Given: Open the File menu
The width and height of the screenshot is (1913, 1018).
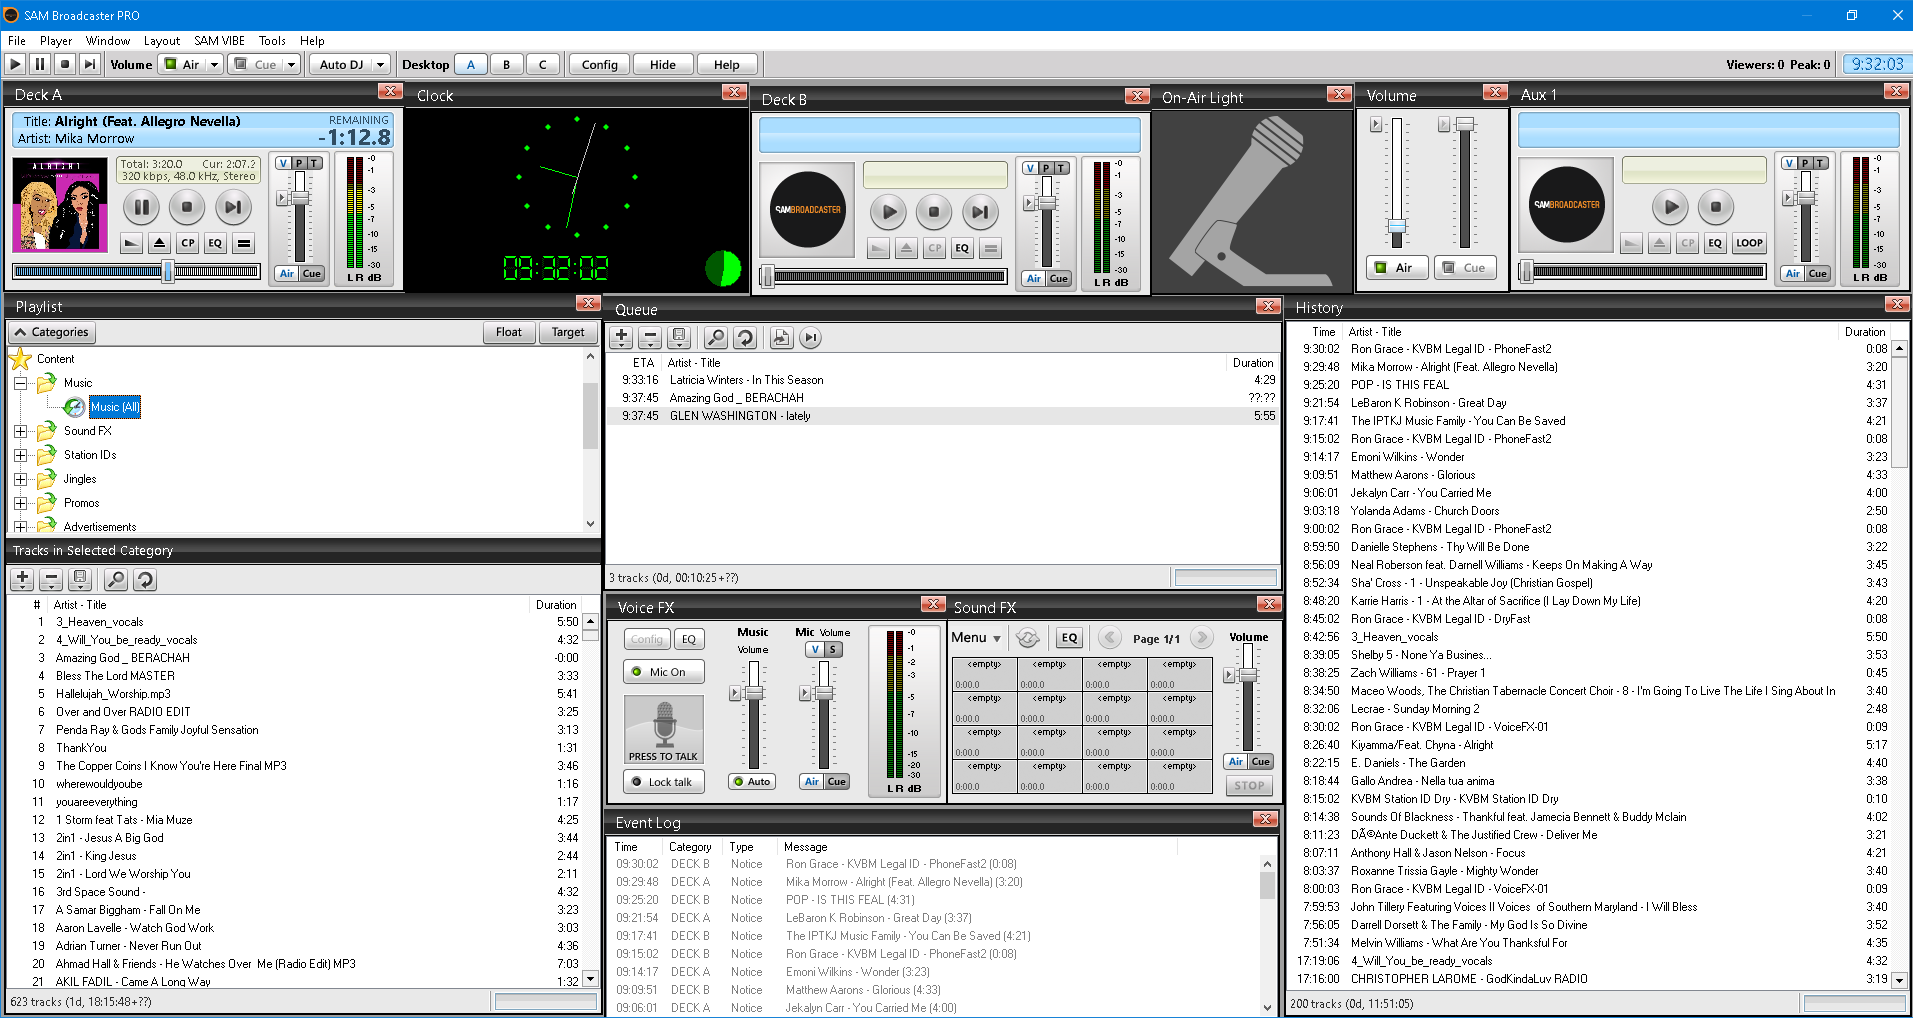Looking at the screenshot, I should pos(17,41).
